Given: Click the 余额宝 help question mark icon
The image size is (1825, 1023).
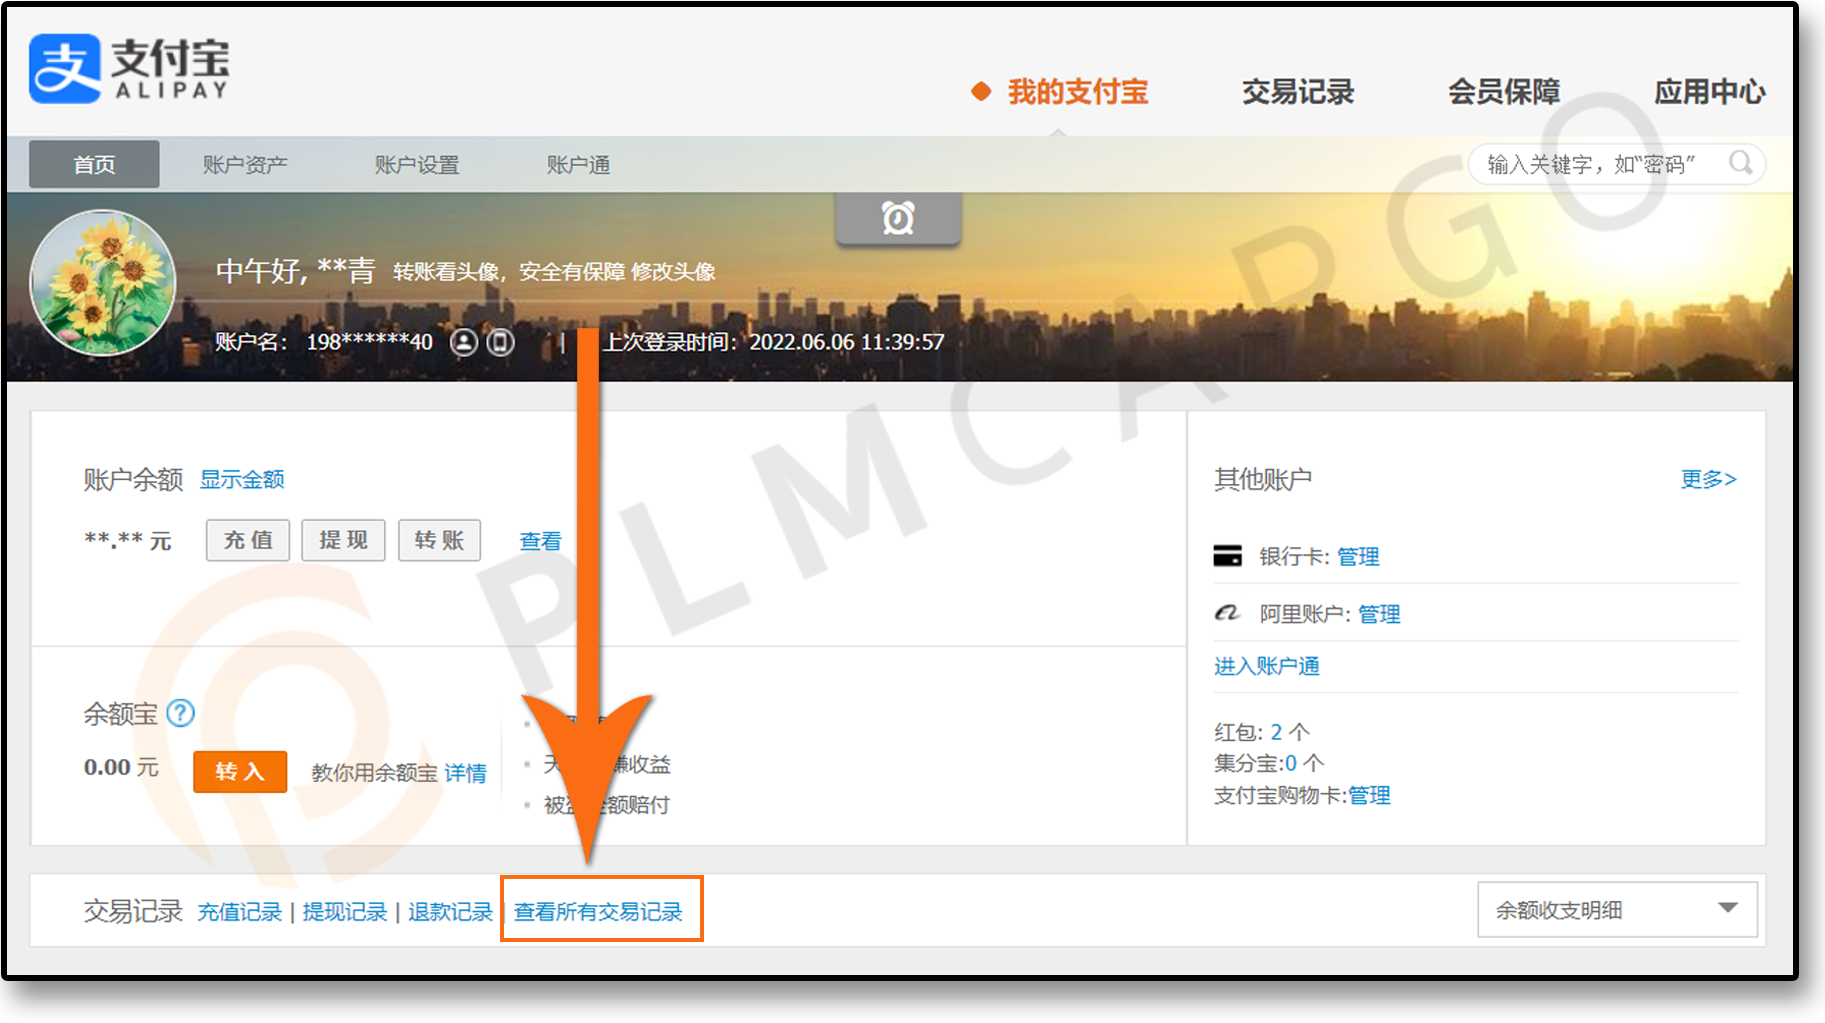Looking at the screenshot, I should coord(181,713).
